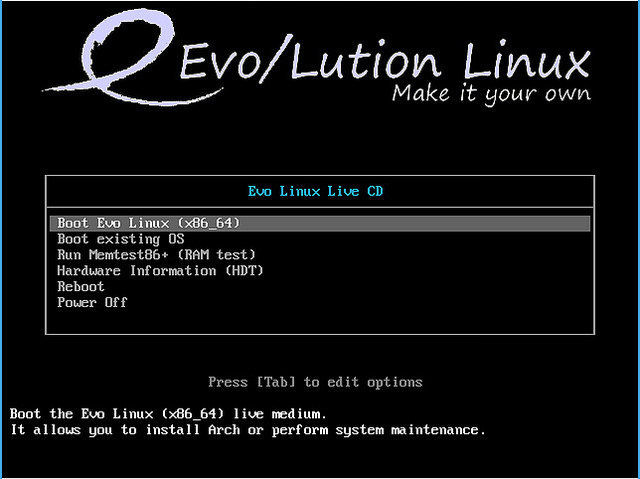Open Hardware Information (HDT)
Screen dimensions: 640x479
(160, 271)
